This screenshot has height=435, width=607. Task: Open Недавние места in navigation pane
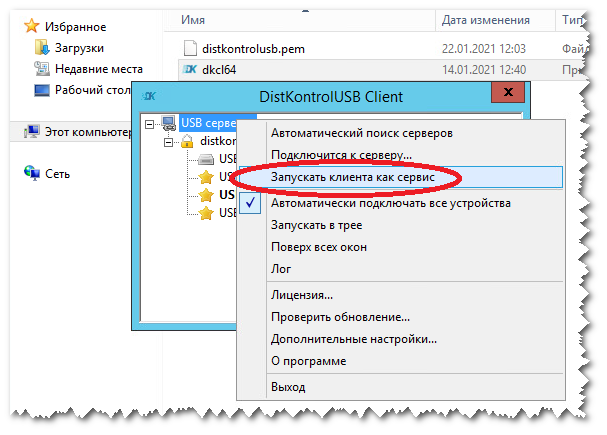pos(99,69)
